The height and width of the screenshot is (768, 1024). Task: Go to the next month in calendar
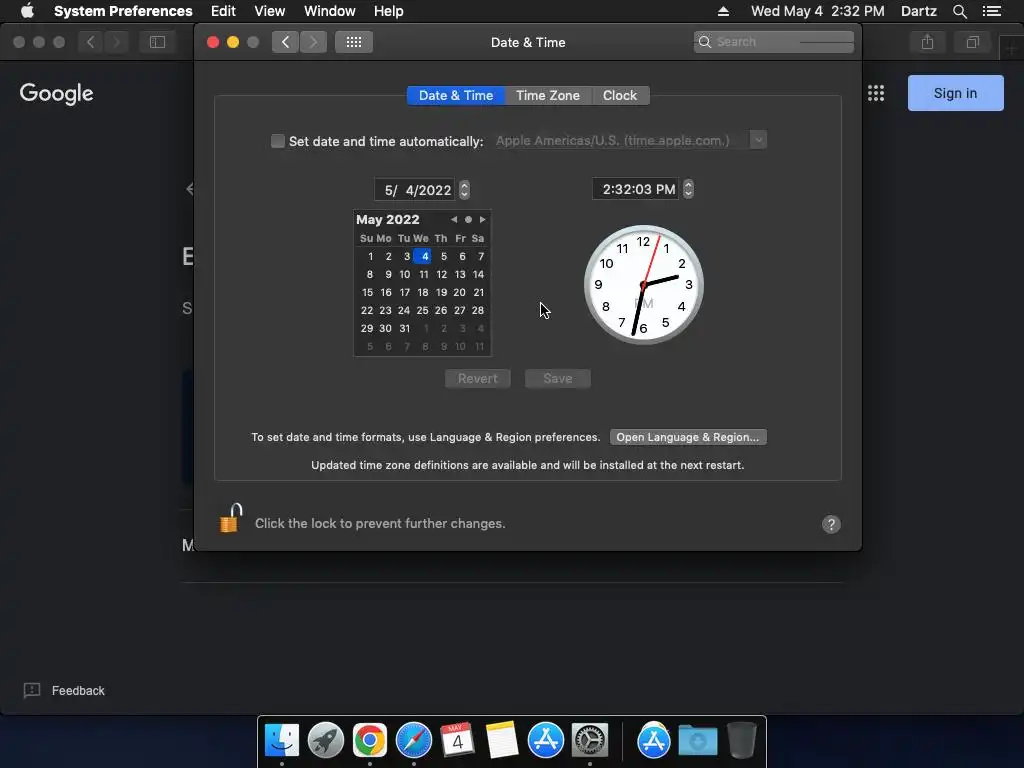(483, 219)
